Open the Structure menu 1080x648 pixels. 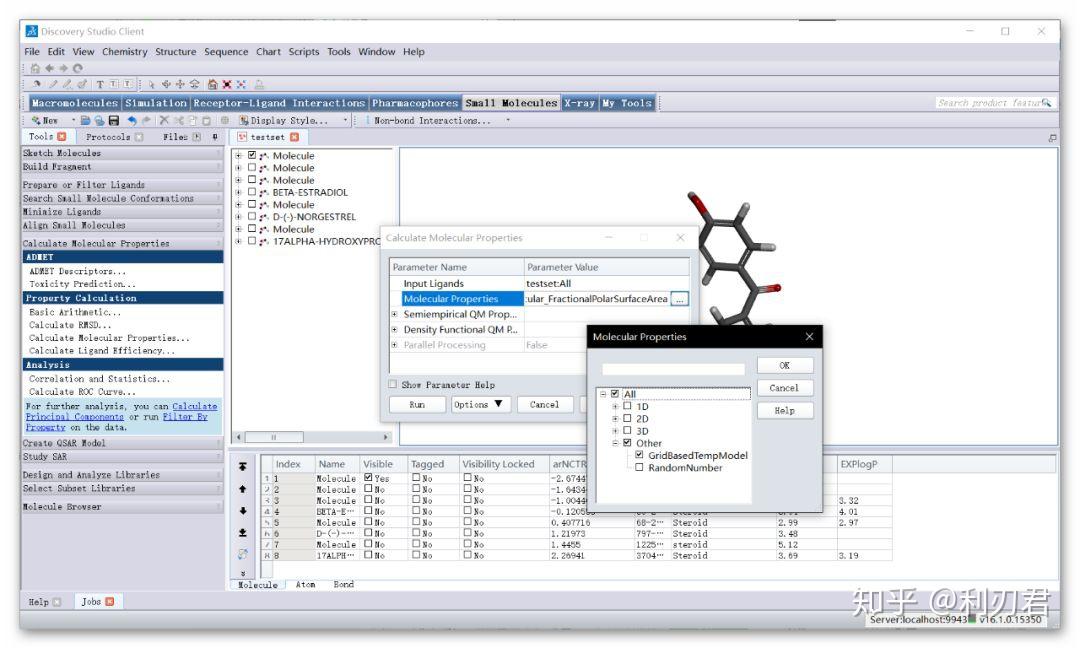(x=176, y=52)
